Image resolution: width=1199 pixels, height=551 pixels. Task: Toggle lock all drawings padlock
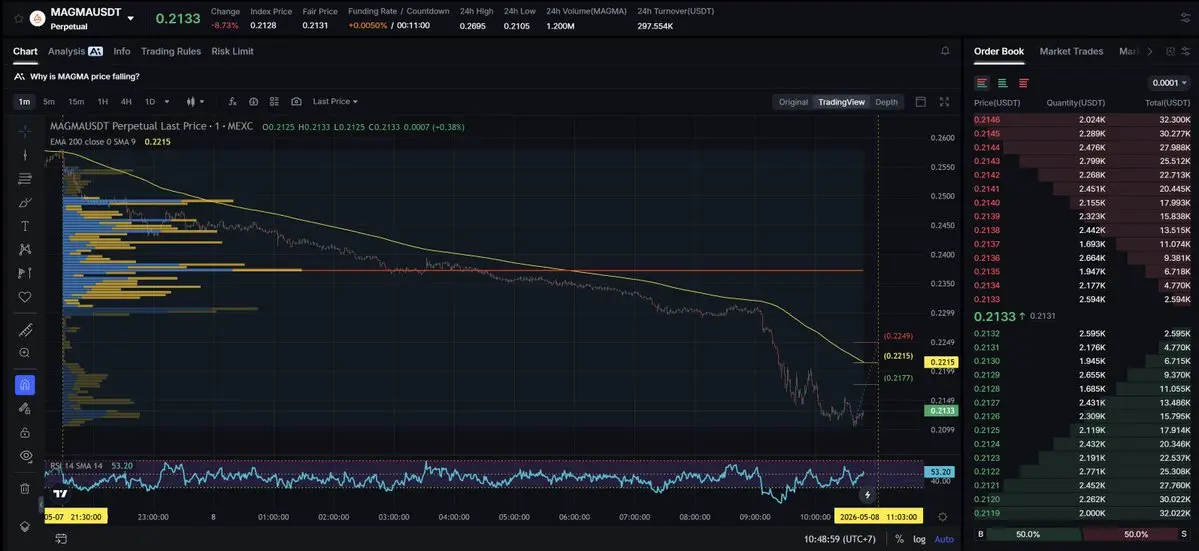24,433
